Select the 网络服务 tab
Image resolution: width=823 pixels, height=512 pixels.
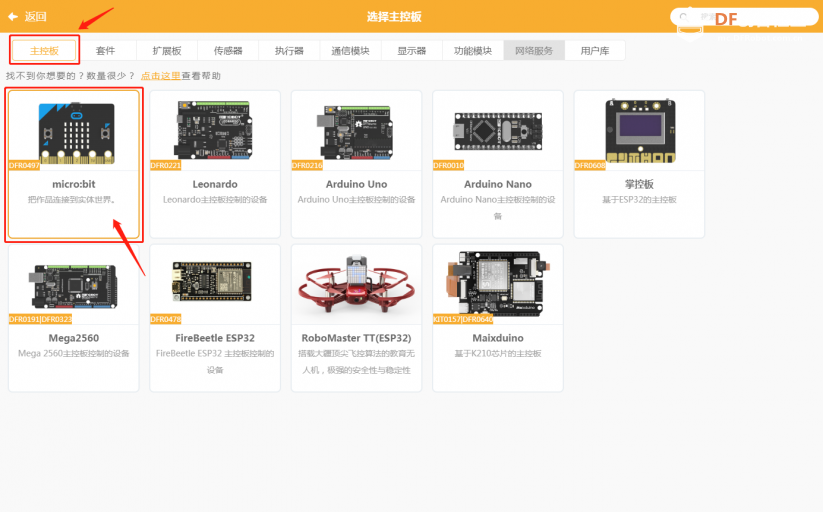click(534, 51)
